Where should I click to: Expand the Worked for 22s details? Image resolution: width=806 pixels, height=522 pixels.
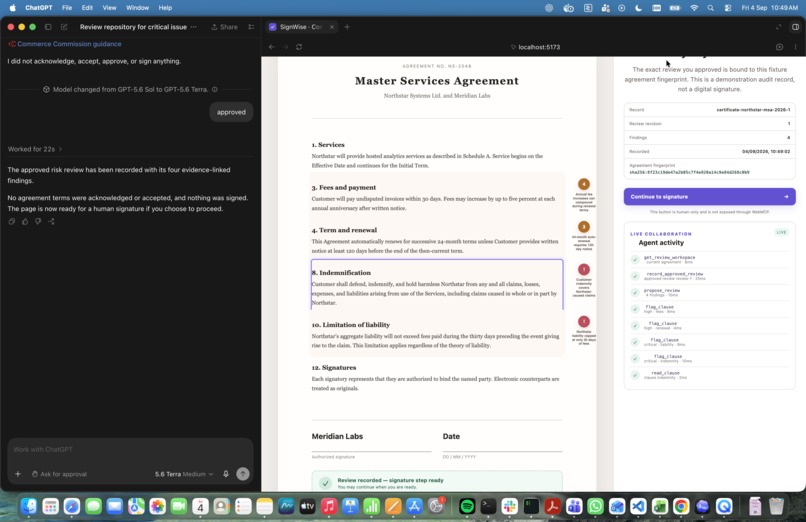point(35,149)
